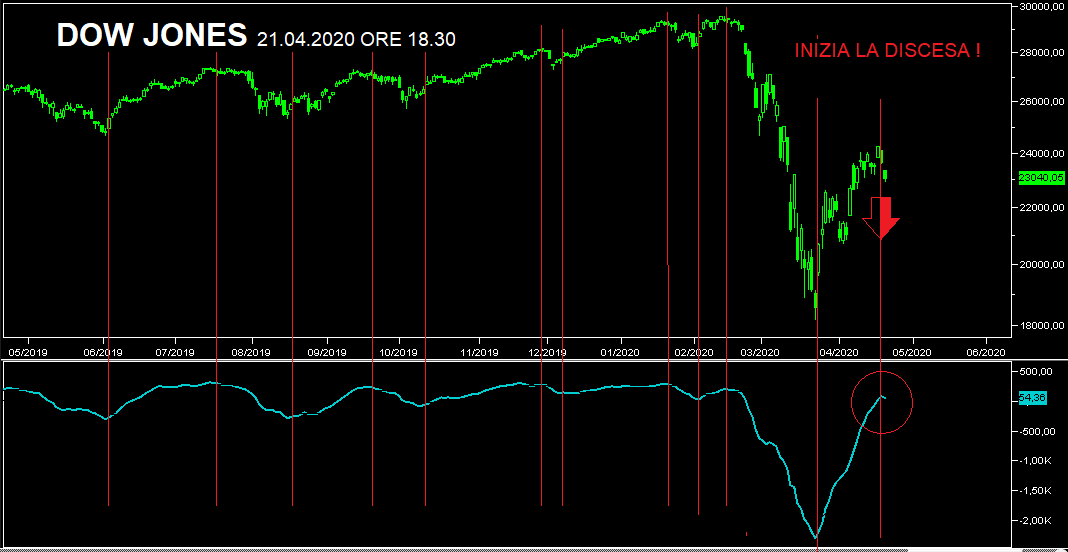Select the green 23040,05 current price tag

coord(1041,178)
